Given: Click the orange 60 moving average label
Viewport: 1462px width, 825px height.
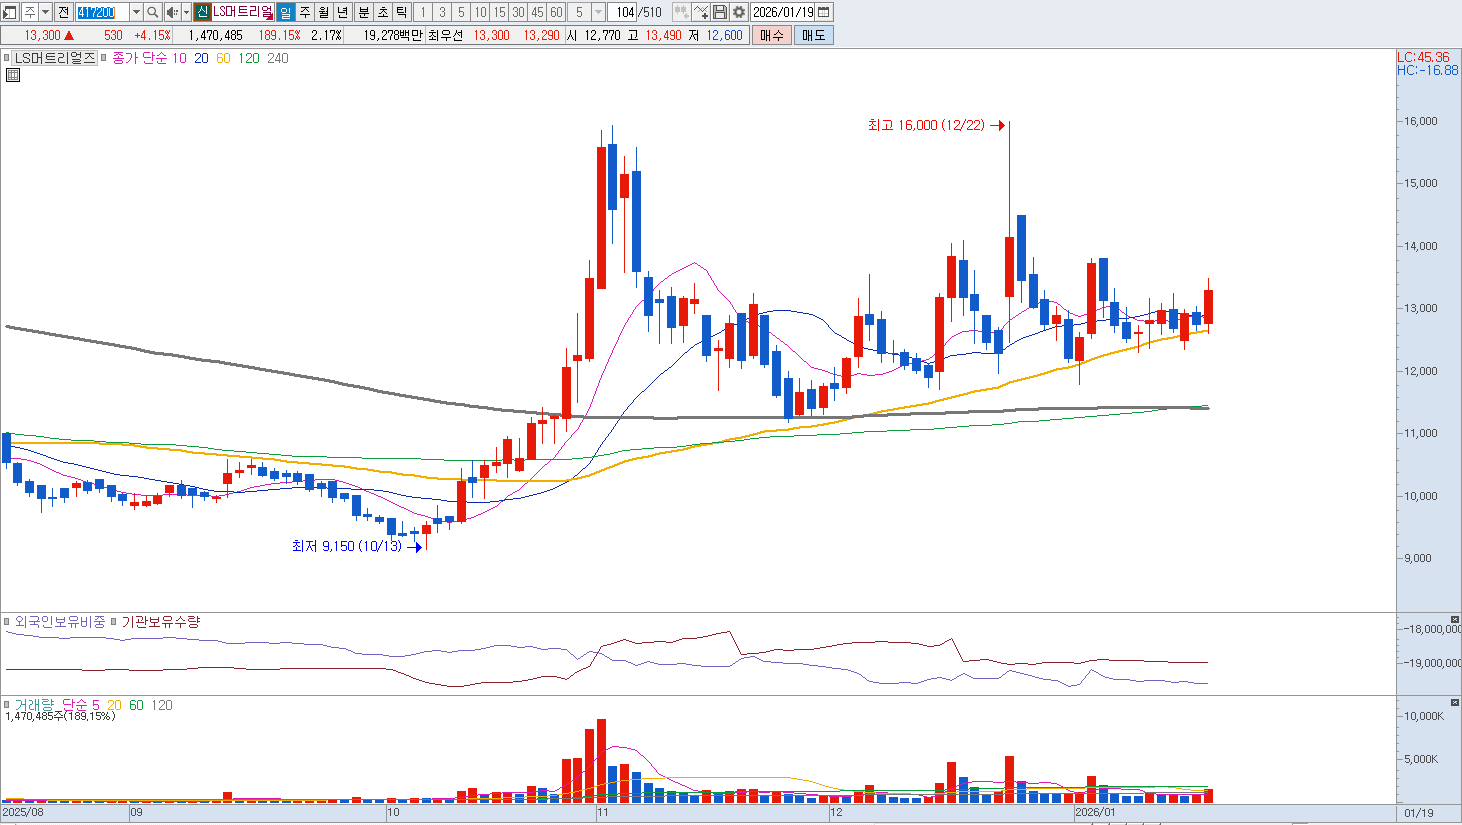Looking at the screenshot, I should [223, 58].
